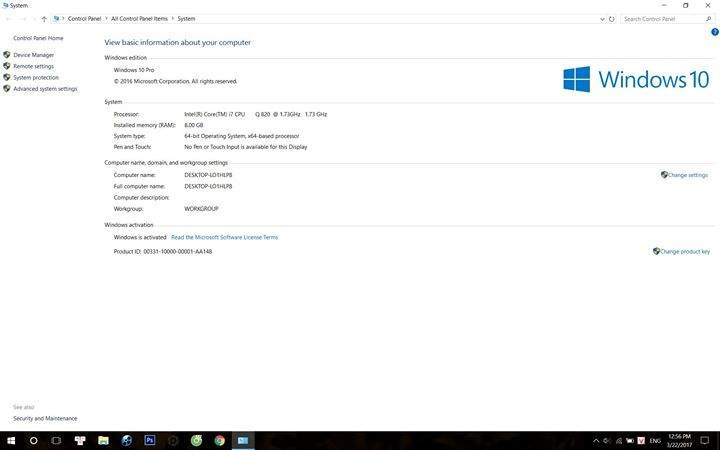The image size is (720, 450).
Task: Click the Refresh button in address bar
Action: coord(611,18)
